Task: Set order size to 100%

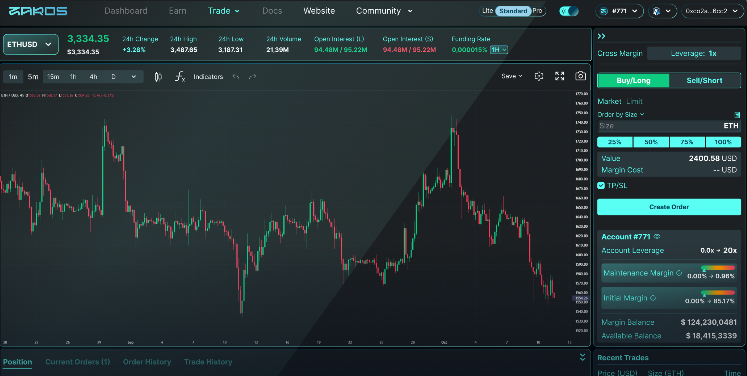Action: pos(723,142)
